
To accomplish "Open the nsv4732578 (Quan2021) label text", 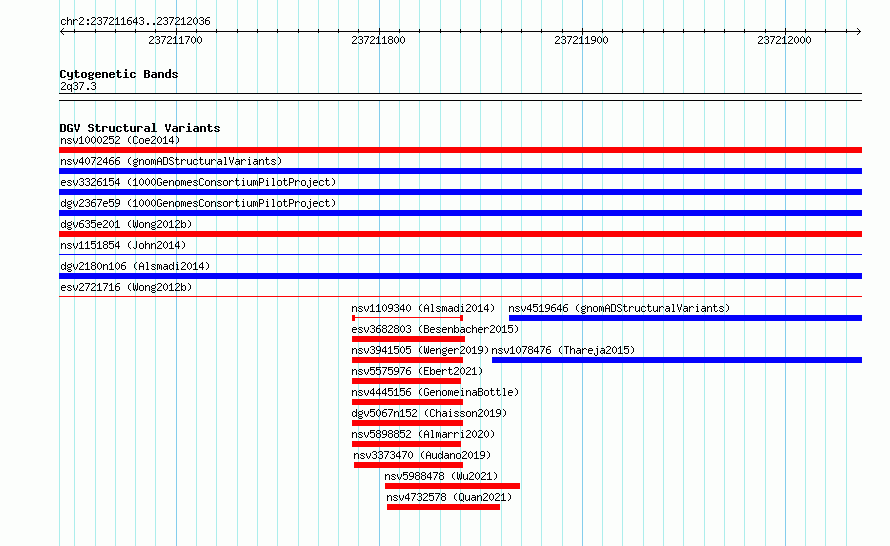I will click(x=449, y=497).
